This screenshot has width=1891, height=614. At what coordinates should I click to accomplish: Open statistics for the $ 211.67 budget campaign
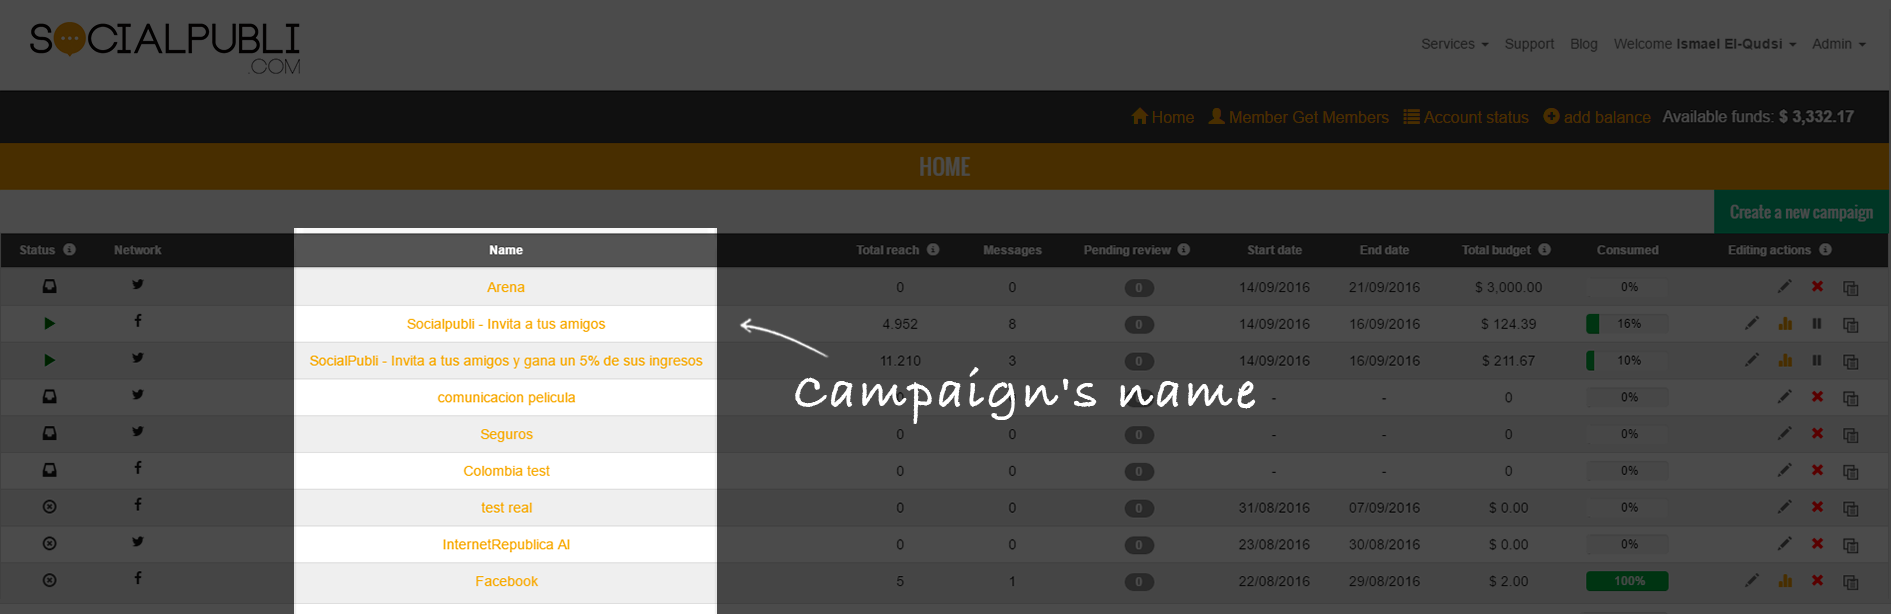click(1785, 360)
